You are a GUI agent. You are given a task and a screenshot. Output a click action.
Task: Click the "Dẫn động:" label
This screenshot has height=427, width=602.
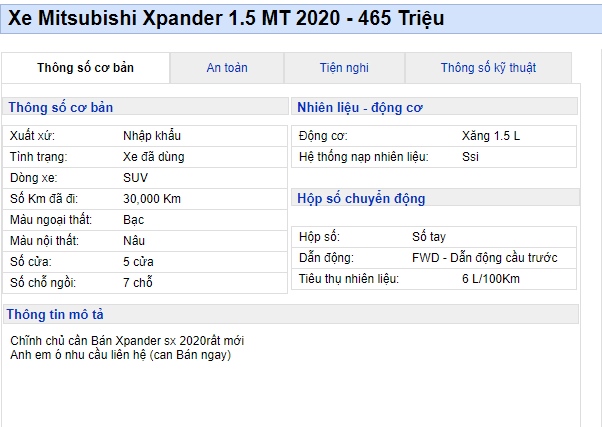pos(326,258)
